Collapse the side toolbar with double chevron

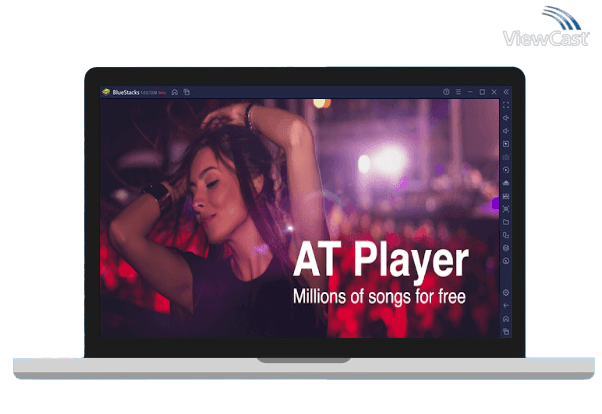506,92
